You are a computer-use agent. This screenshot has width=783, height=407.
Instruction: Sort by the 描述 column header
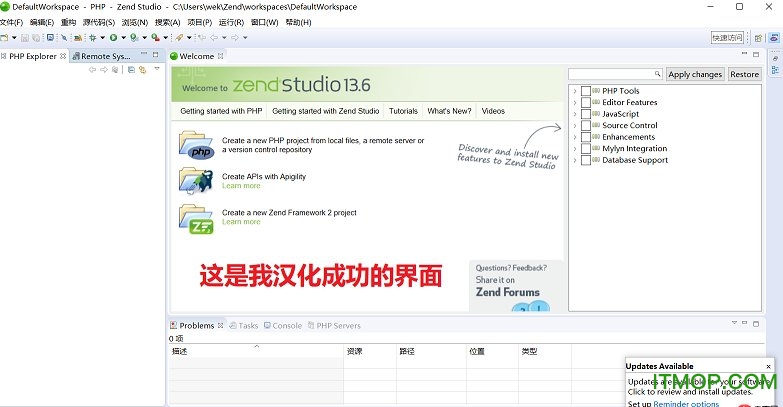click(x=257, y=351)
